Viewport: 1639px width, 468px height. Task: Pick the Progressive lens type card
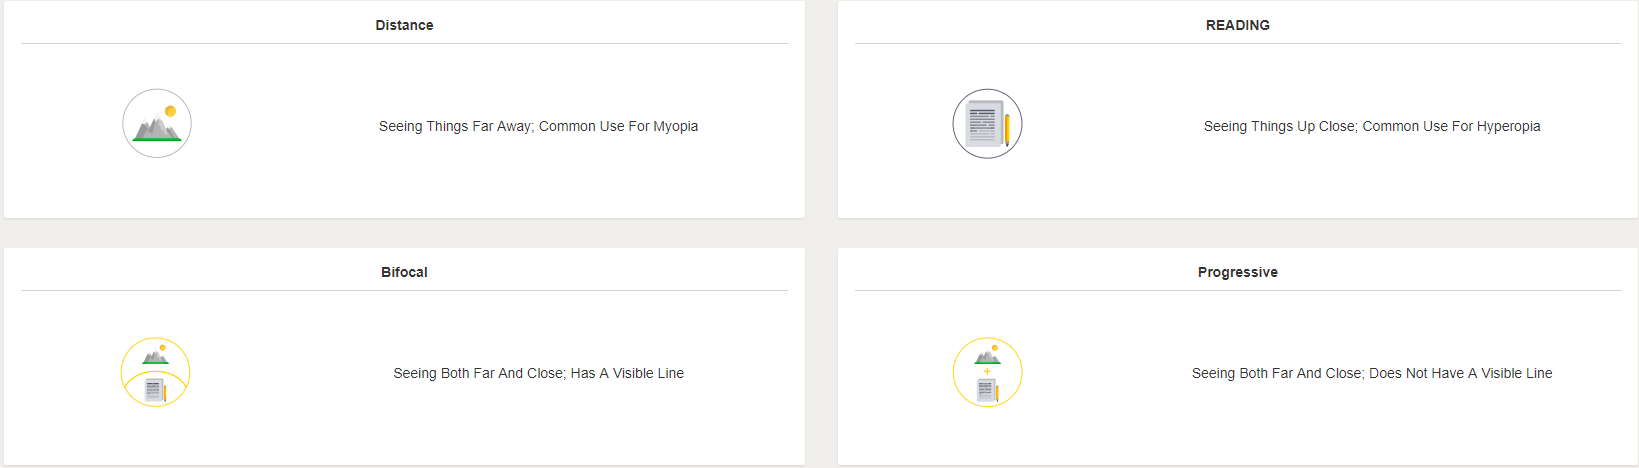[1238, 356]
